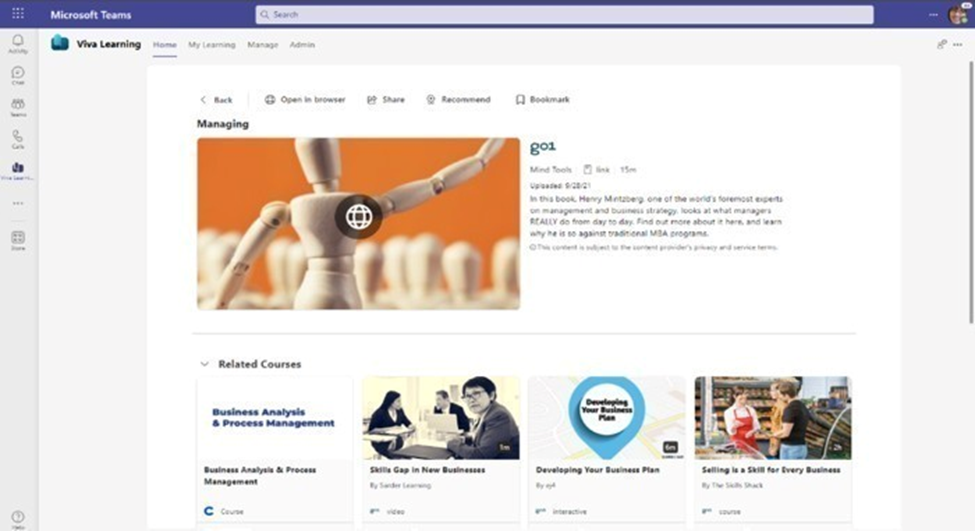Open course in browser

coord(305,99)
